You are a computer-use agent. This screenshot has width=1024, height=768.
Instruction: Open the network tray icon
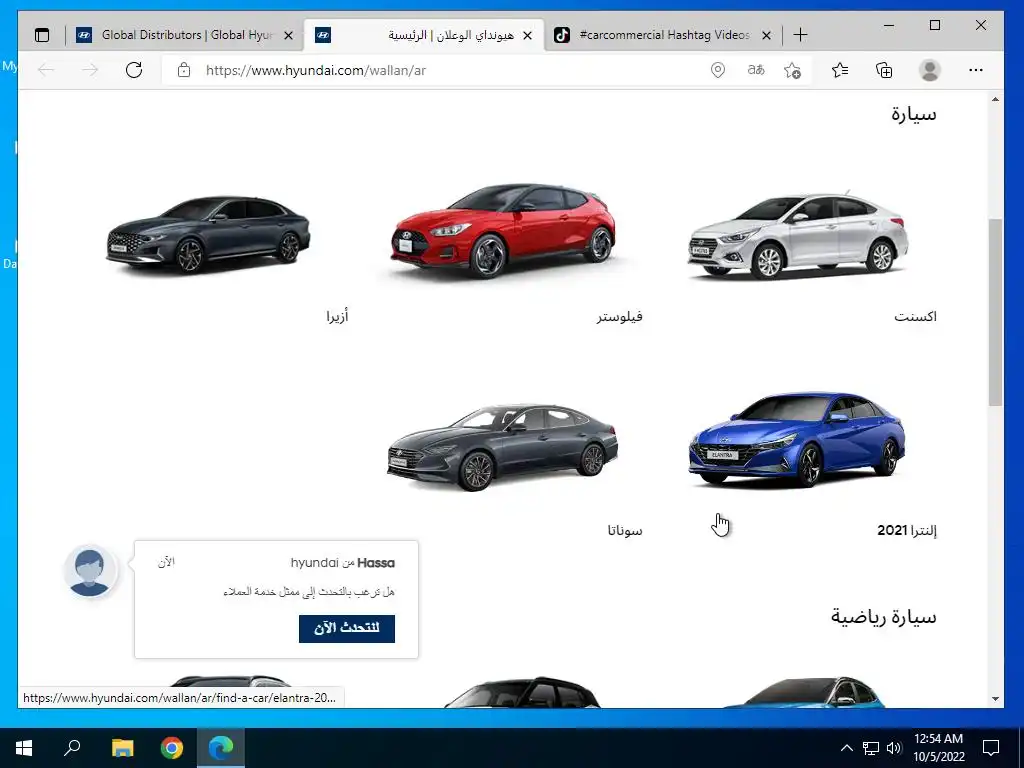coord(871,748)
